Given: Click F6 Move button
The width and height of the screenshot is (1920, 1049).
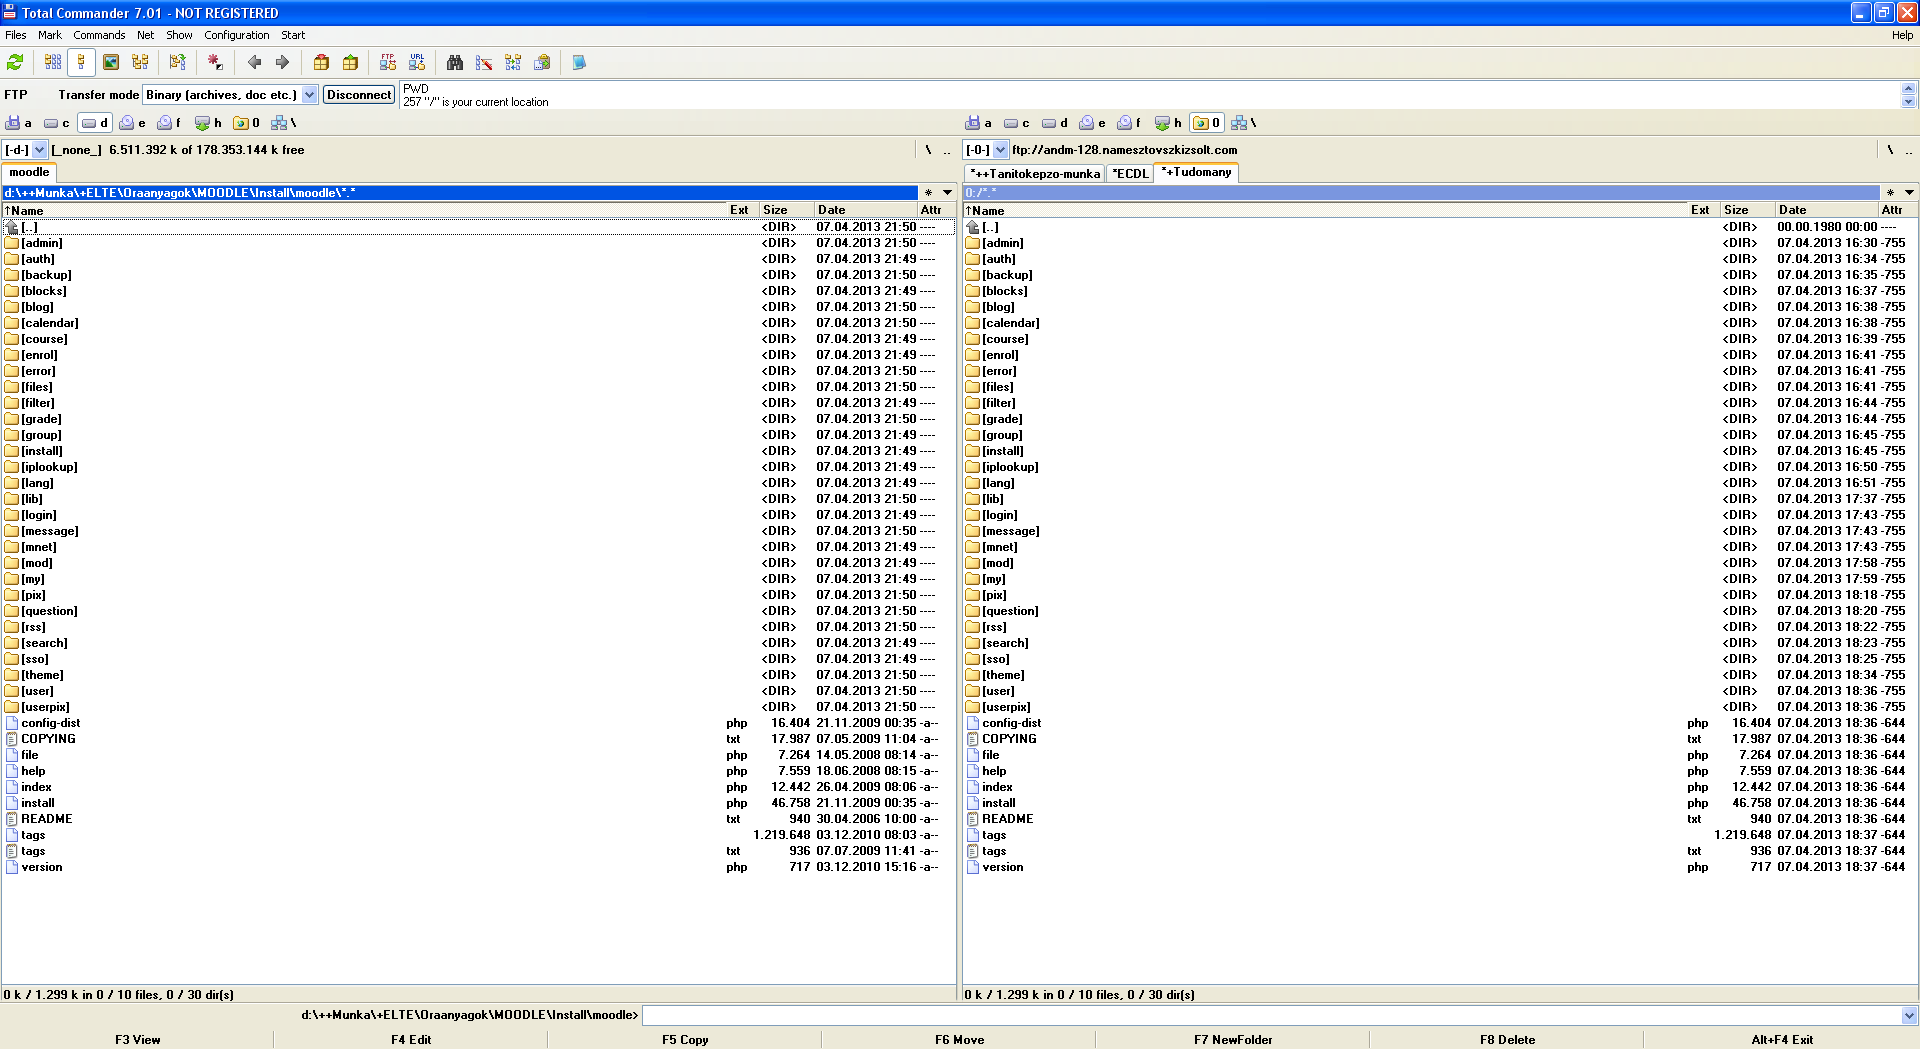Looking at the screenshot, I should (959, 1040).
